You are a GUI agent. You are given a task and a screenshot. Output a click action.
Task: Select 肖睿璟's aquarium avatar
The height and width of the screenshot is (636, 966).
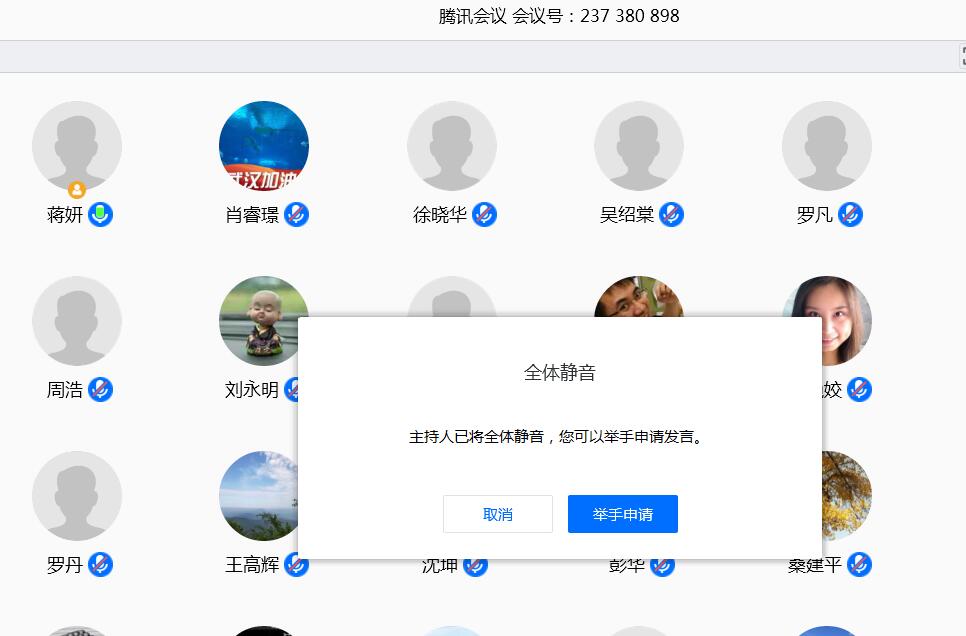pos(264,145)
